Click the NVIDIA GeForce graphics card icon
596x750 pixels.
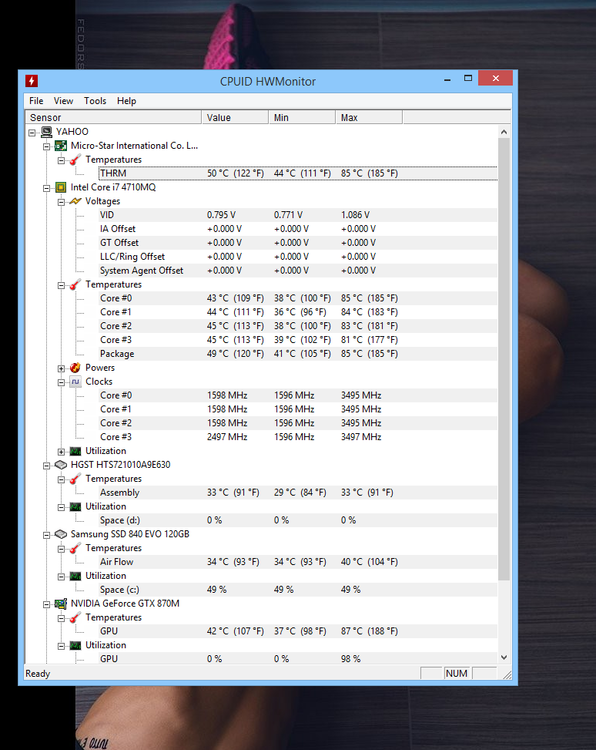(x=61, y=604)
